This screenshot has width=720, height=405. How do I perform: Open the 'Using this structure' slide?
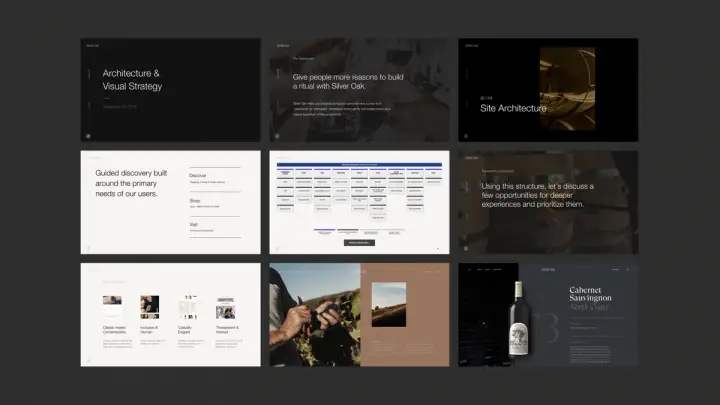(x=548, y=202)
